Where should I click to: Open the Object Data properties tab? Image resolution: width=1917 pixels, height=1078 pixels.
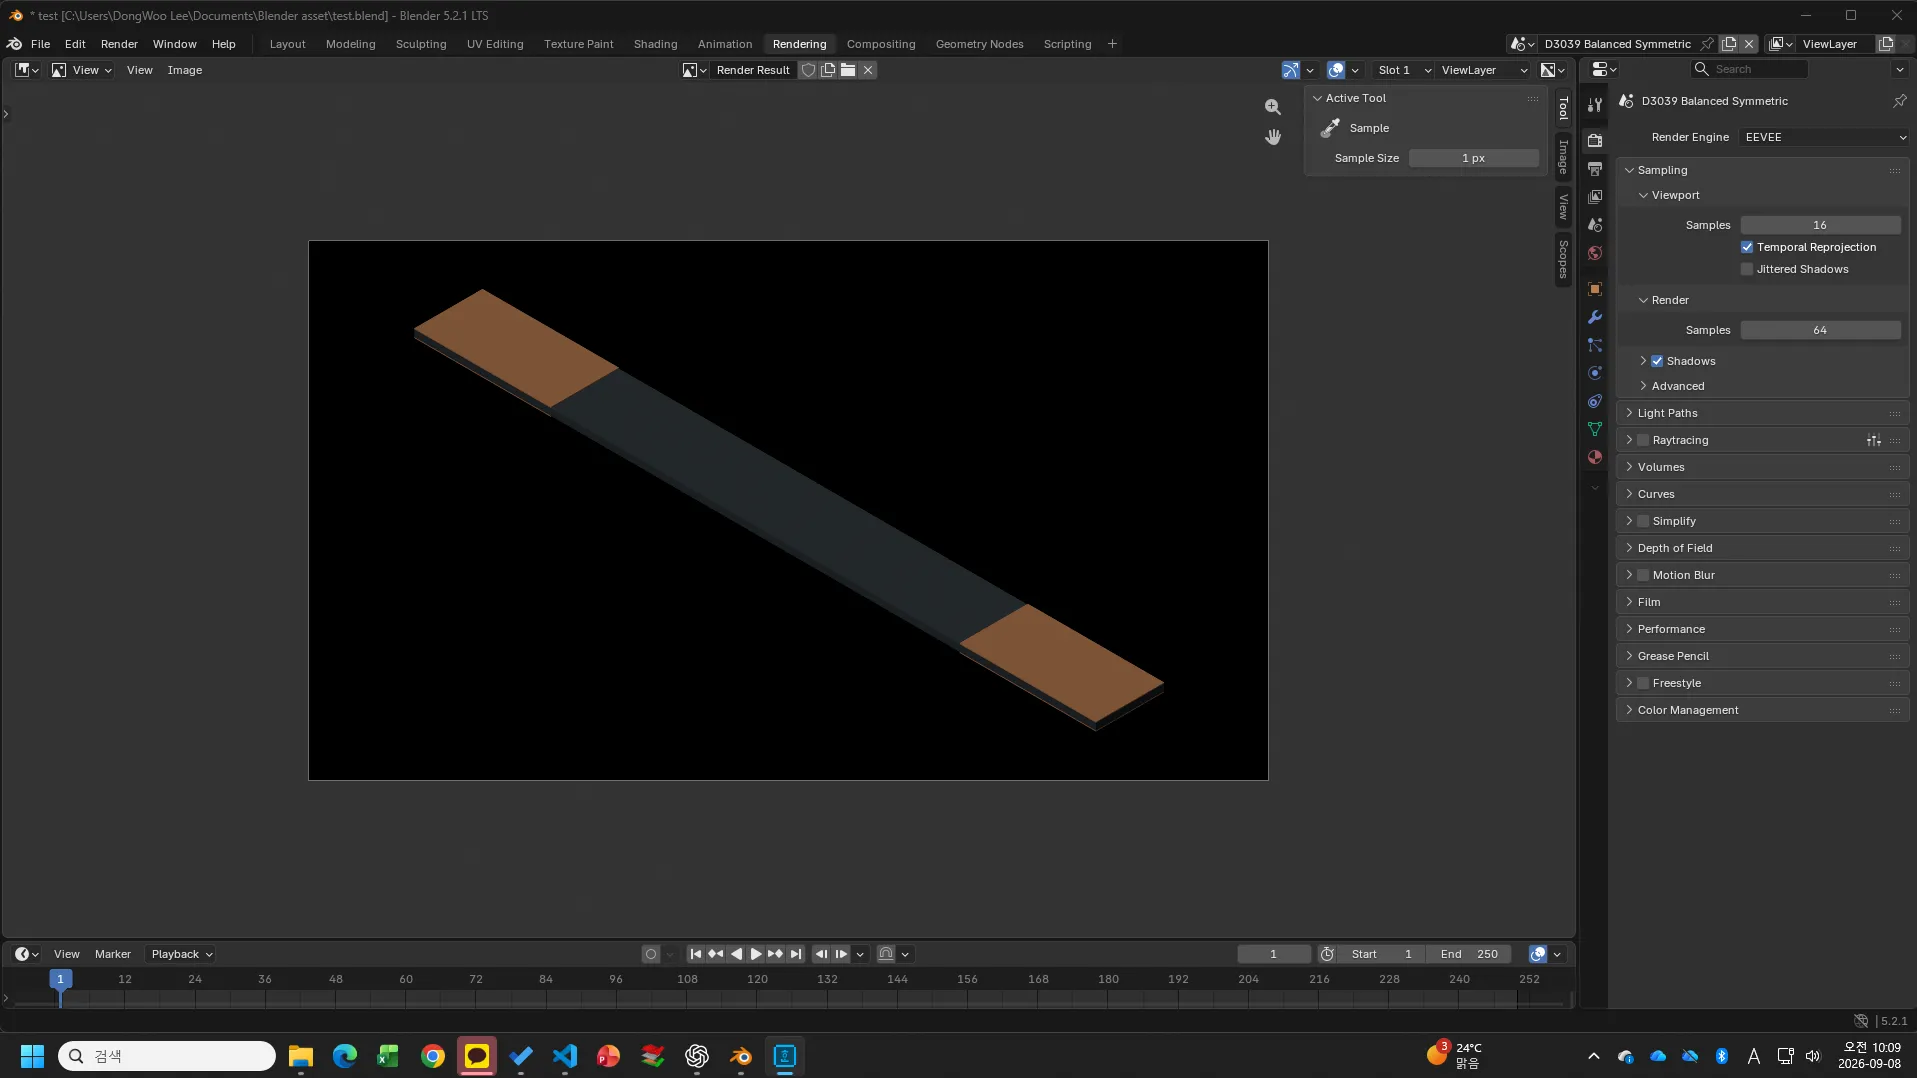coord(1595,429)
